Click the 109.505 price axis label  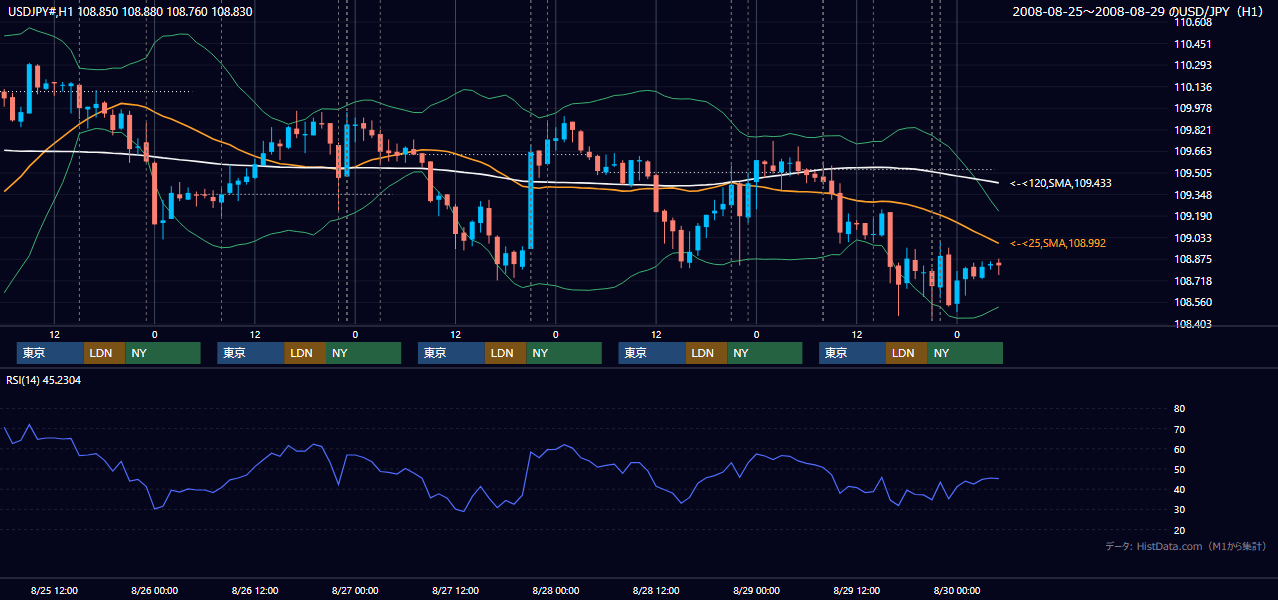[x=1193, y=173]
